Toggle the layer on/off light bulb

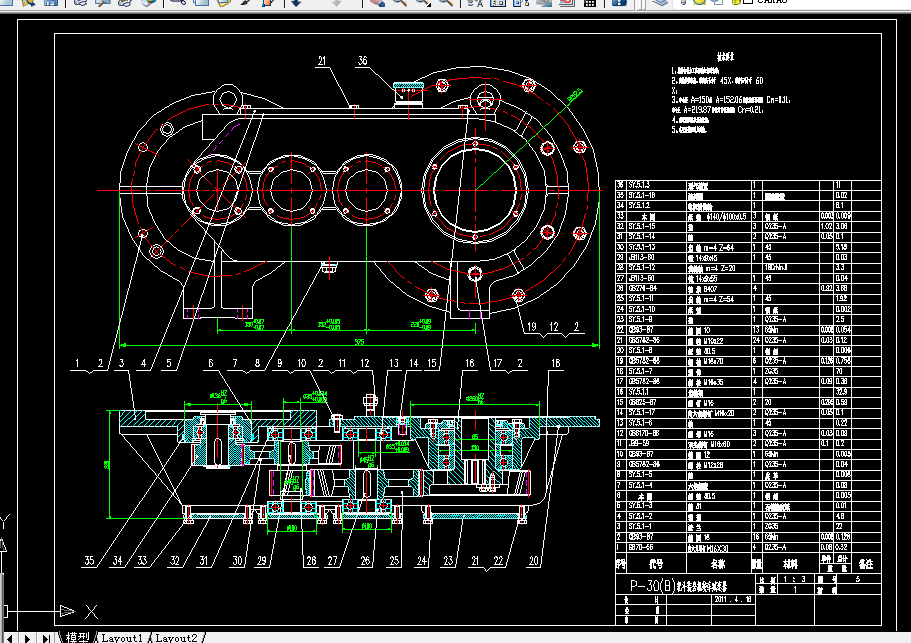684,2
